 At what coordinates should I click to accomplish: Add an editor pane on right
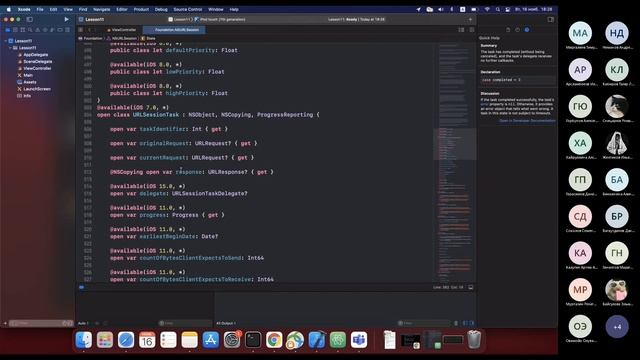[472, 30]
